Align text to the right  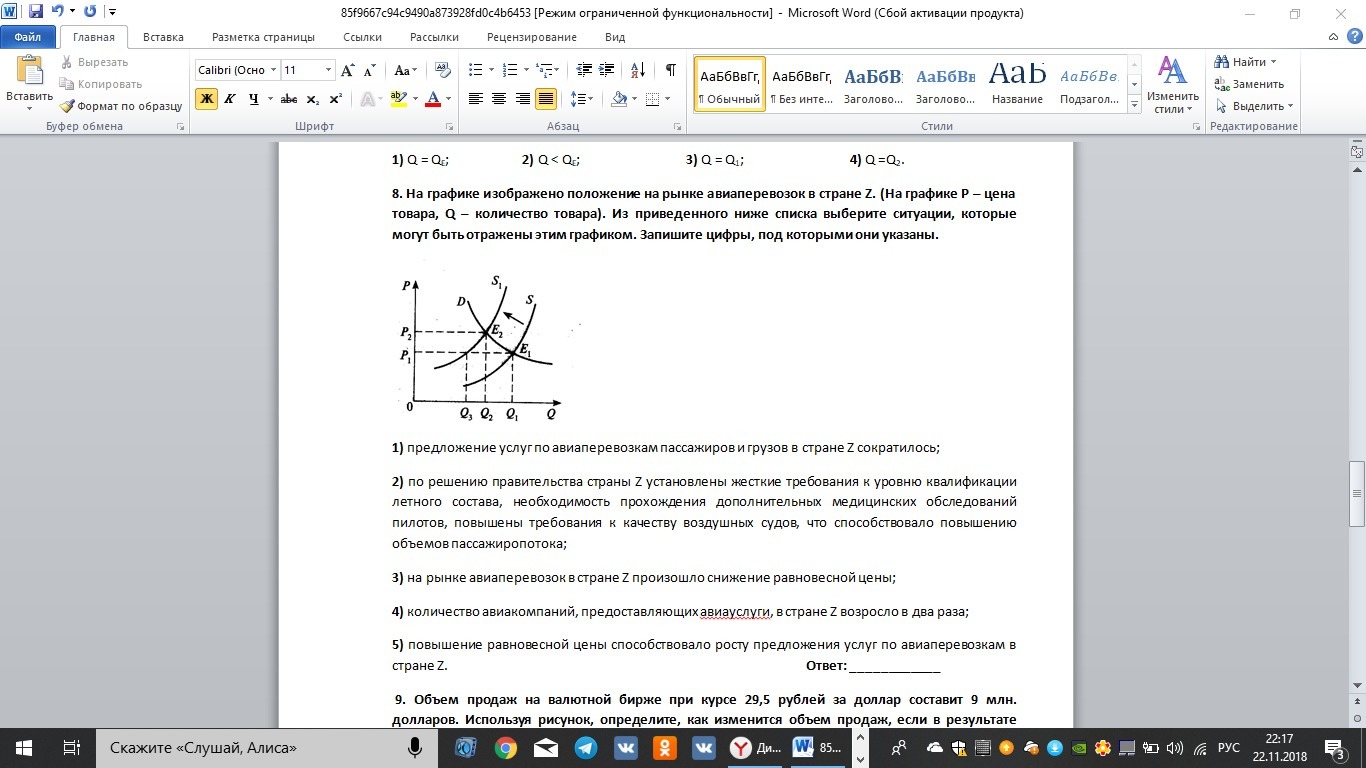pos(522,99)
